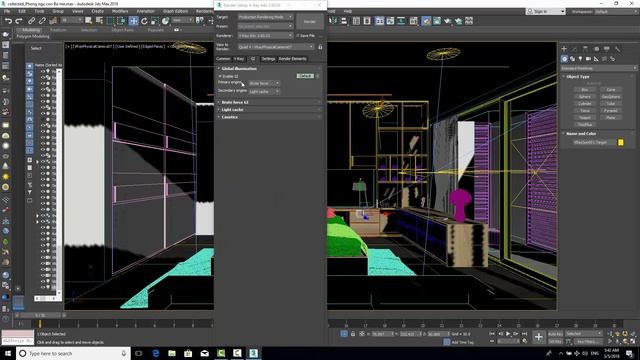Click the GeoSphere primitive button
This screenshot has height=360, width=640.
pos(611,96)
